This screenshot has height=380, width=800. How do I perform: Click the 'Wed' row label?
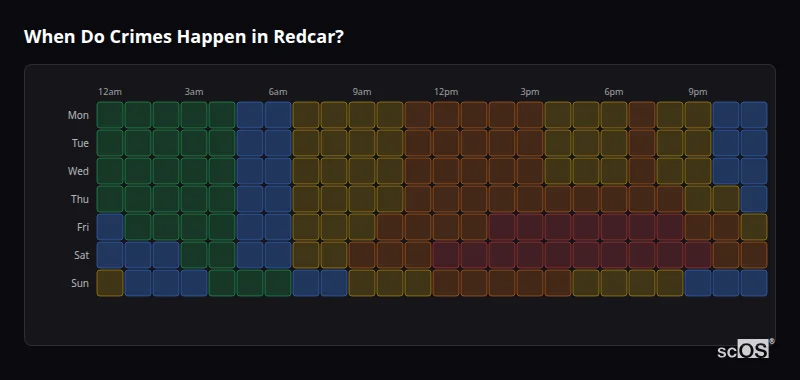click(78, 171)
